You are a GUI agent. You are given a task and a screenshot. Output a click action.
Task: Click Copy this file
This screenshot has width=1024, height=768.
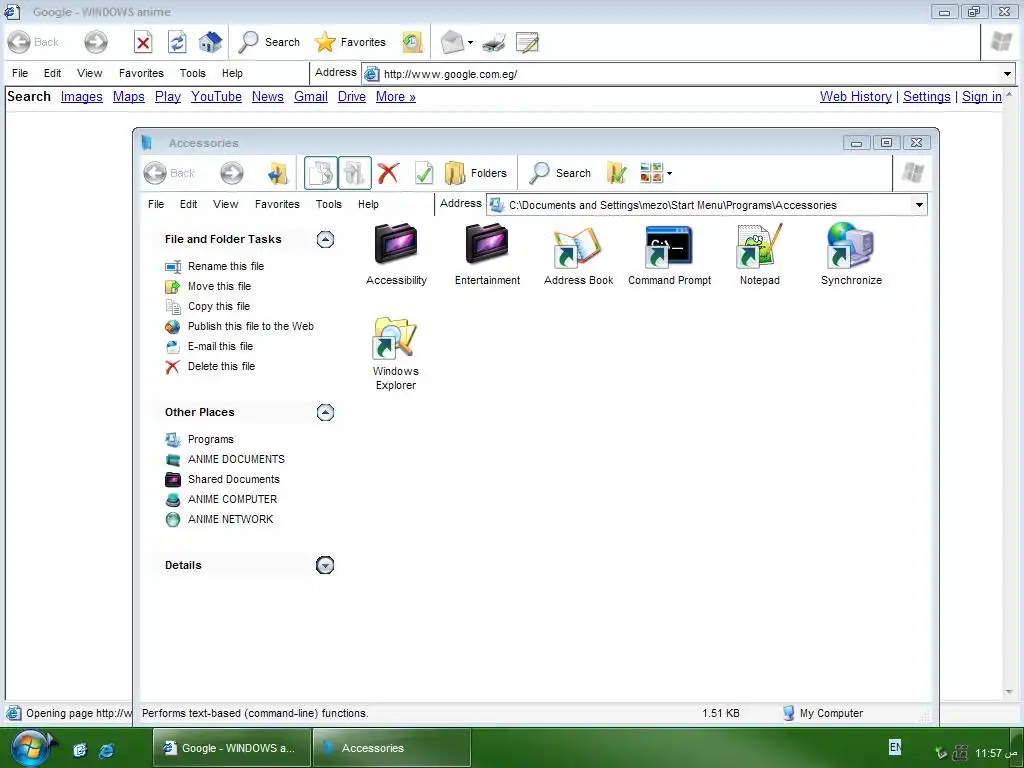[x=218, y=306]
